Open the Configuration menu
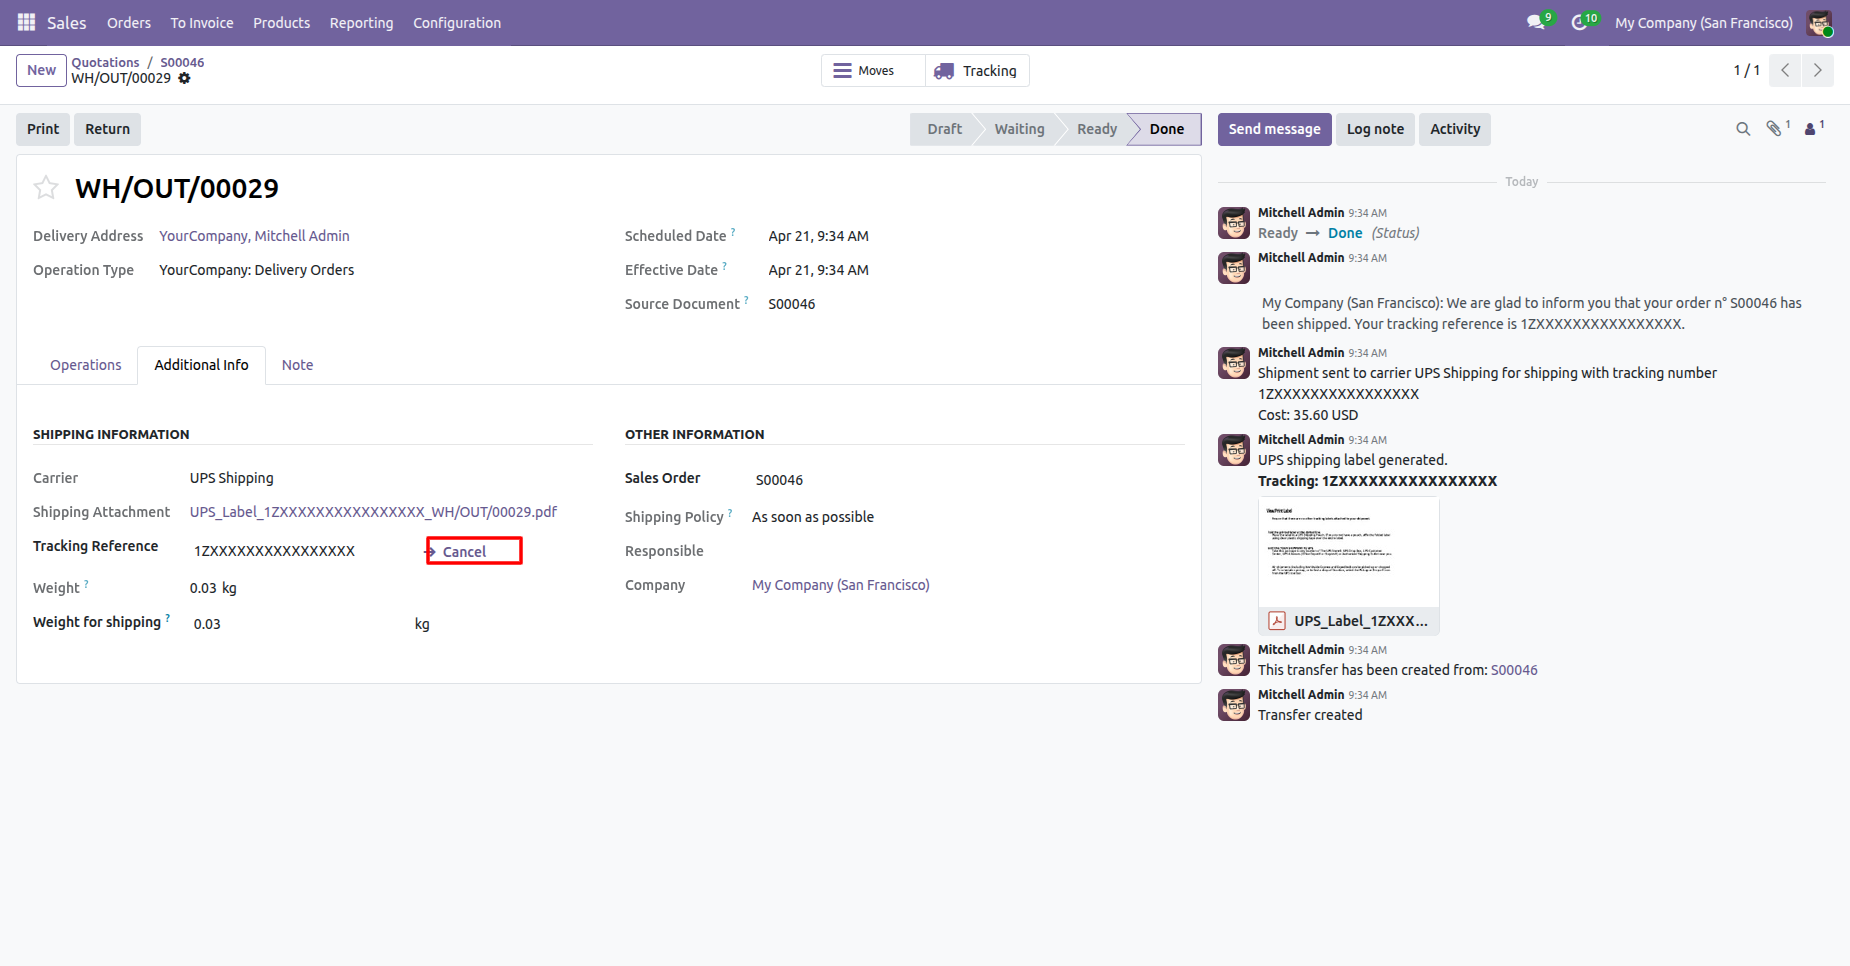Screen dimensions: 1850x966 point(457,22)
